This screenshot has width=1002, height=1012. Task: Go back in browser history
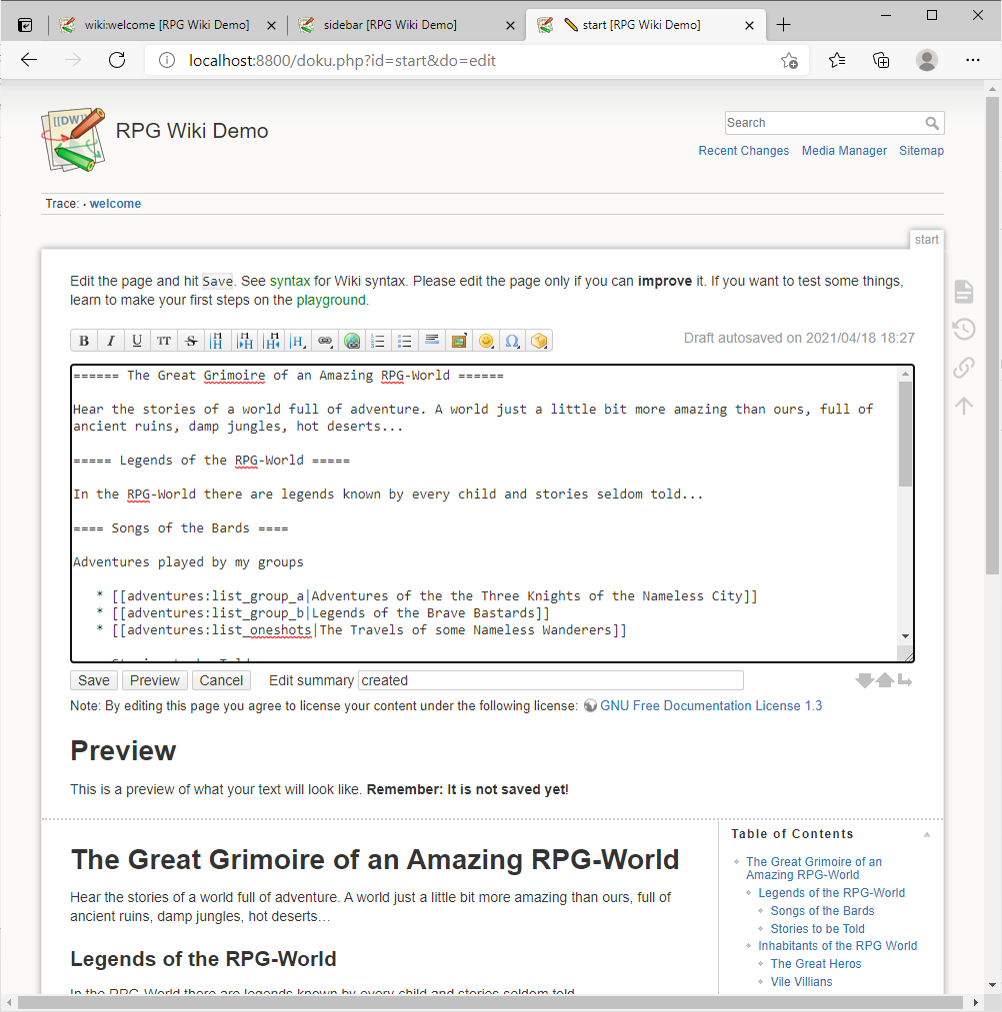(29, 61)
